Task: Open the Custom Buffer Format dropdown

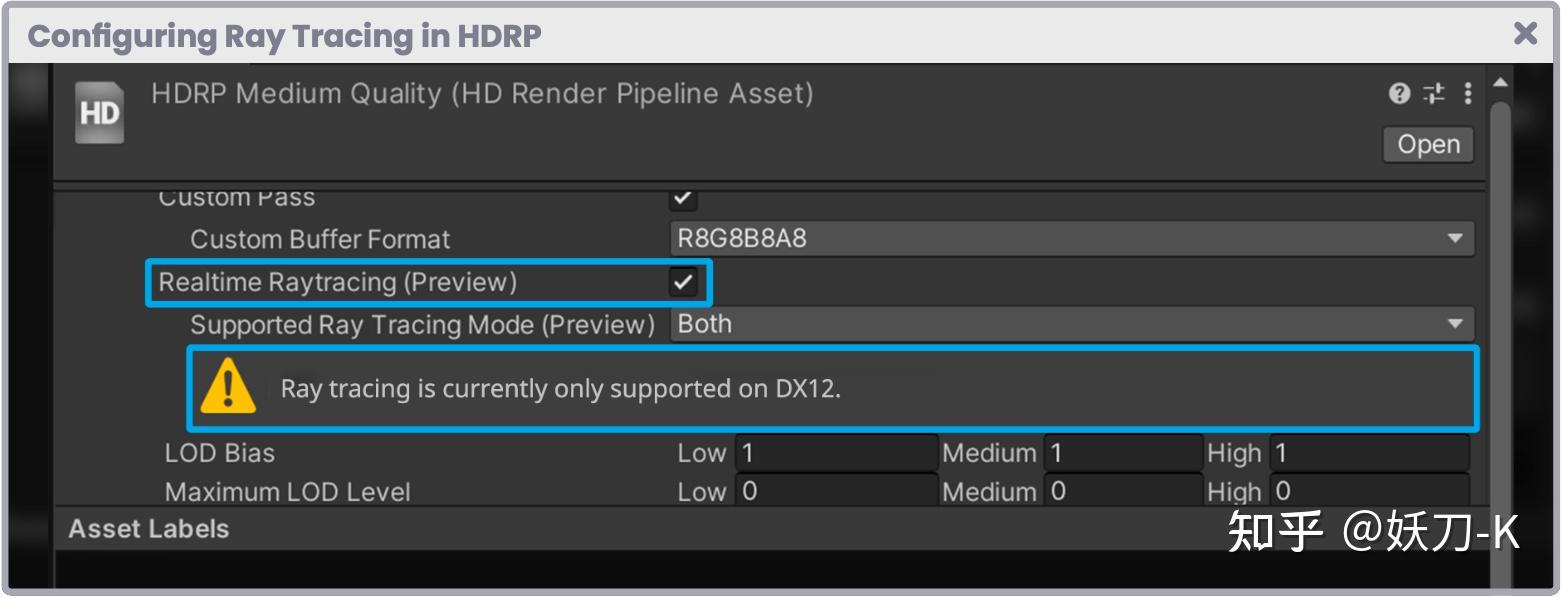Action: click(x=1070, y=238)
